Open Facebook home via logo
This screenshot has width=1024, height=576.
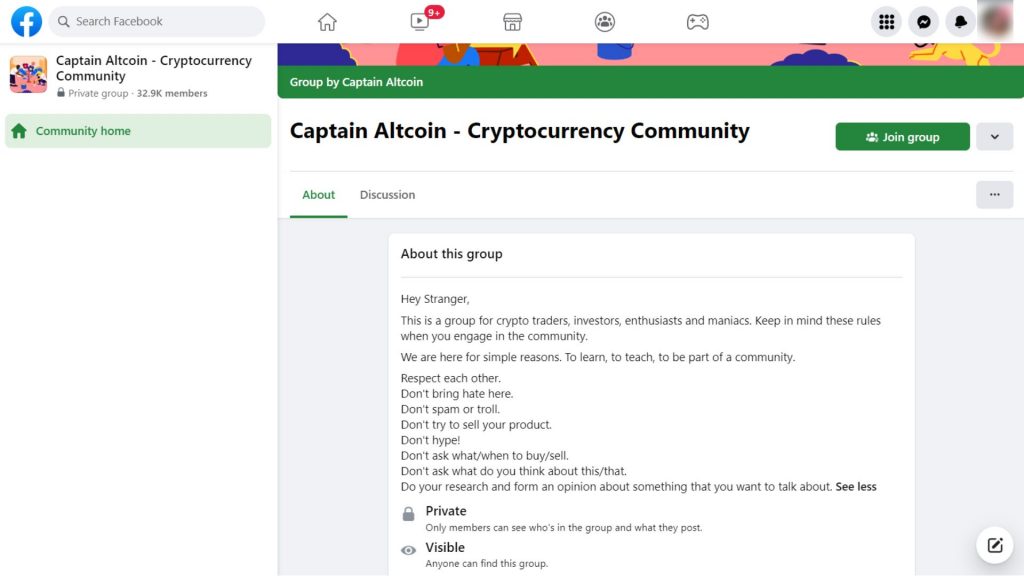click(26, 22)
